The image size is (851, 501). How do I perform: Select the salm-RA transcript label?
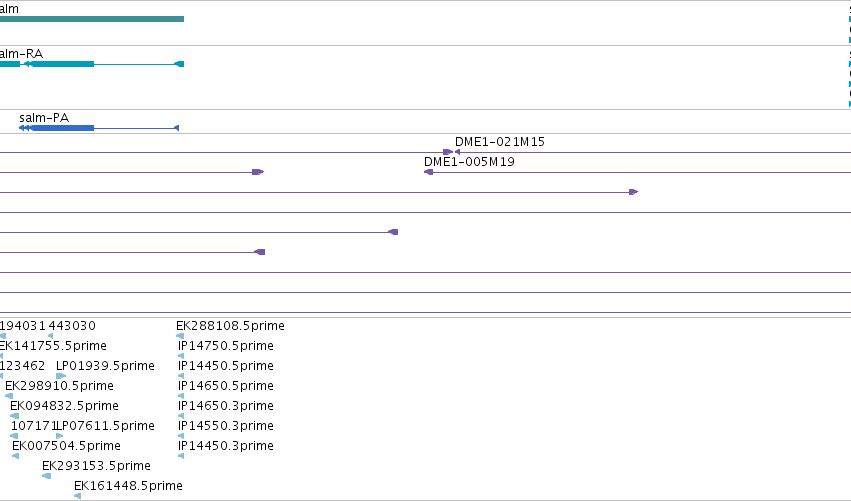coord(21,53)
